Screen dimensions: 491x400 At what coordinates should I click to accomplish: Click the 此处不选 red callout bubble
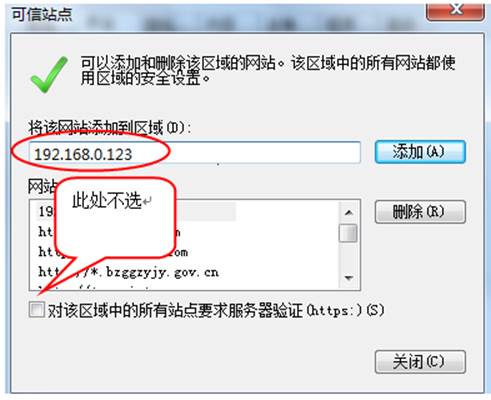tap(115, 218)
